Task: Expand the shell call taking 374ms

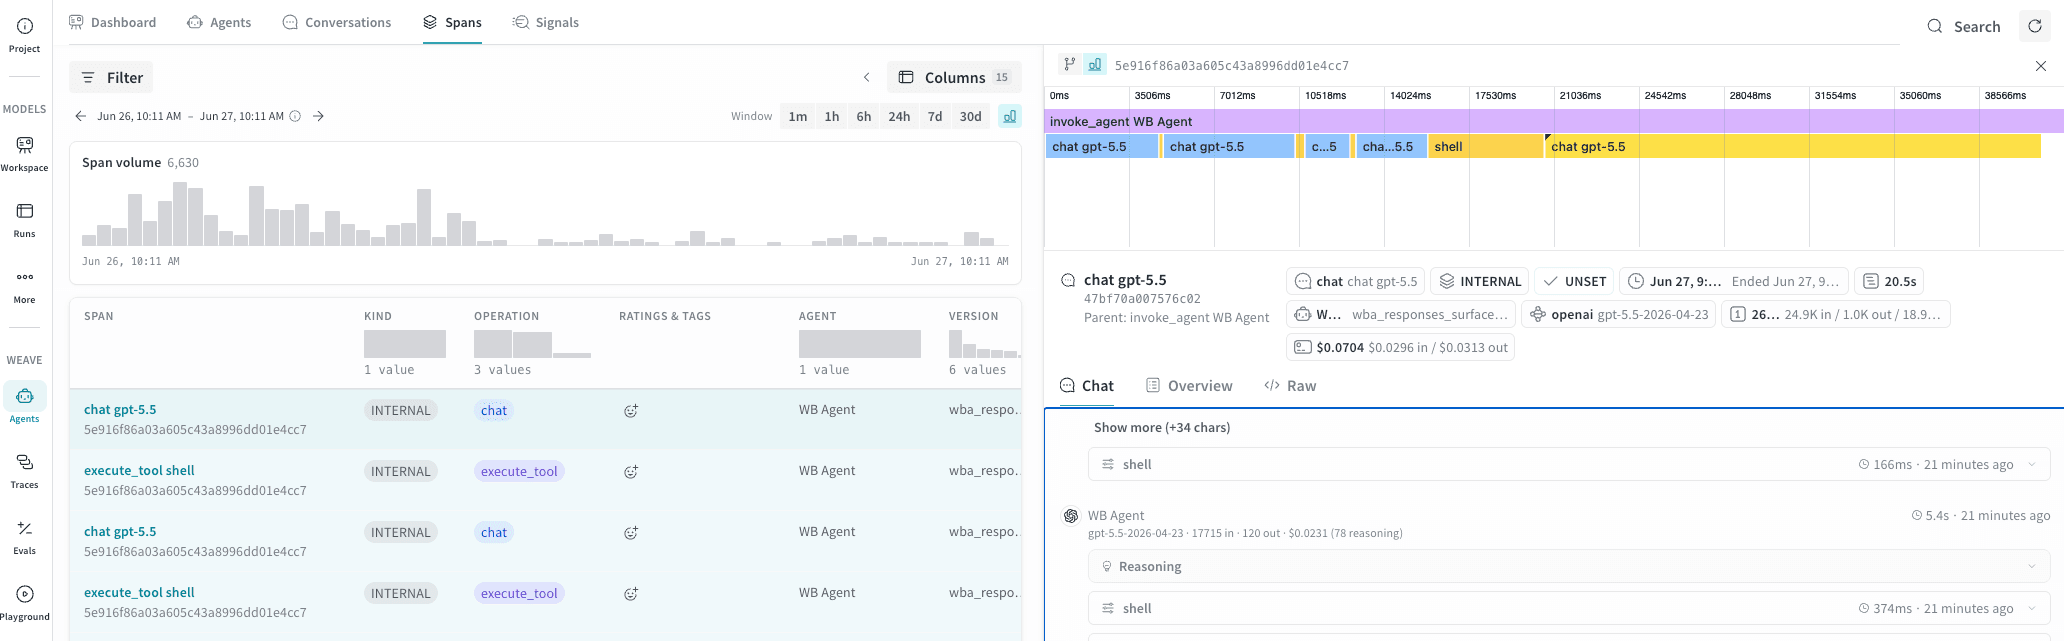Action: pyautogui.click(x=1568, y=608)
